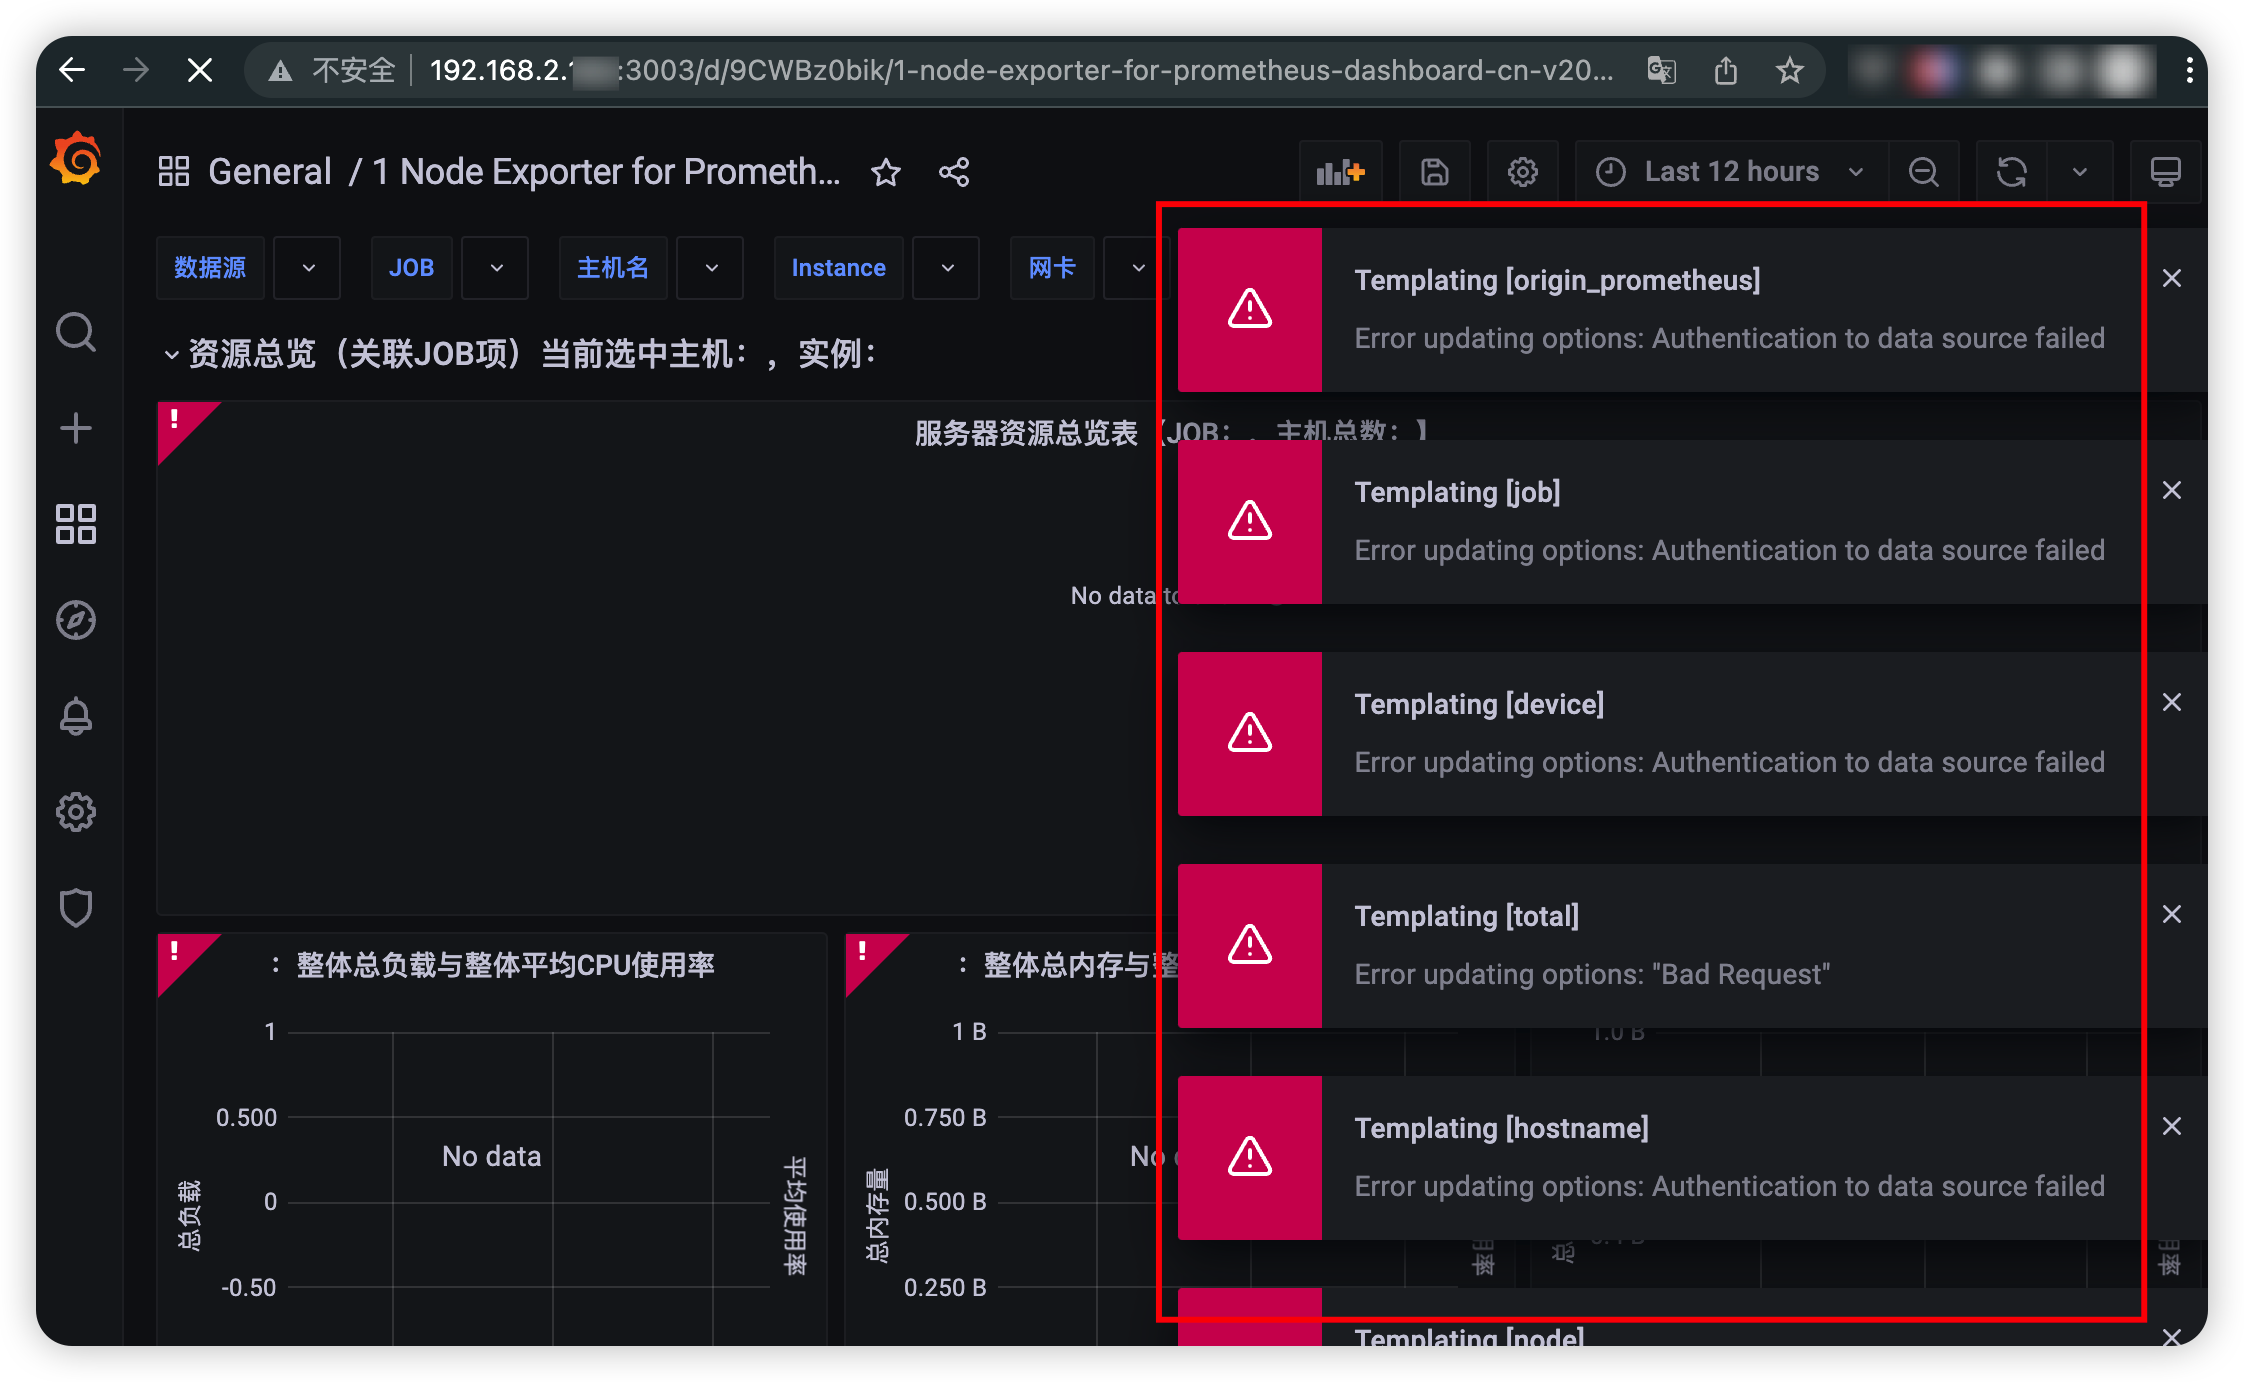Dismiss the Templating [job] error alert

pyautogui.click(x=2171, y=491)
